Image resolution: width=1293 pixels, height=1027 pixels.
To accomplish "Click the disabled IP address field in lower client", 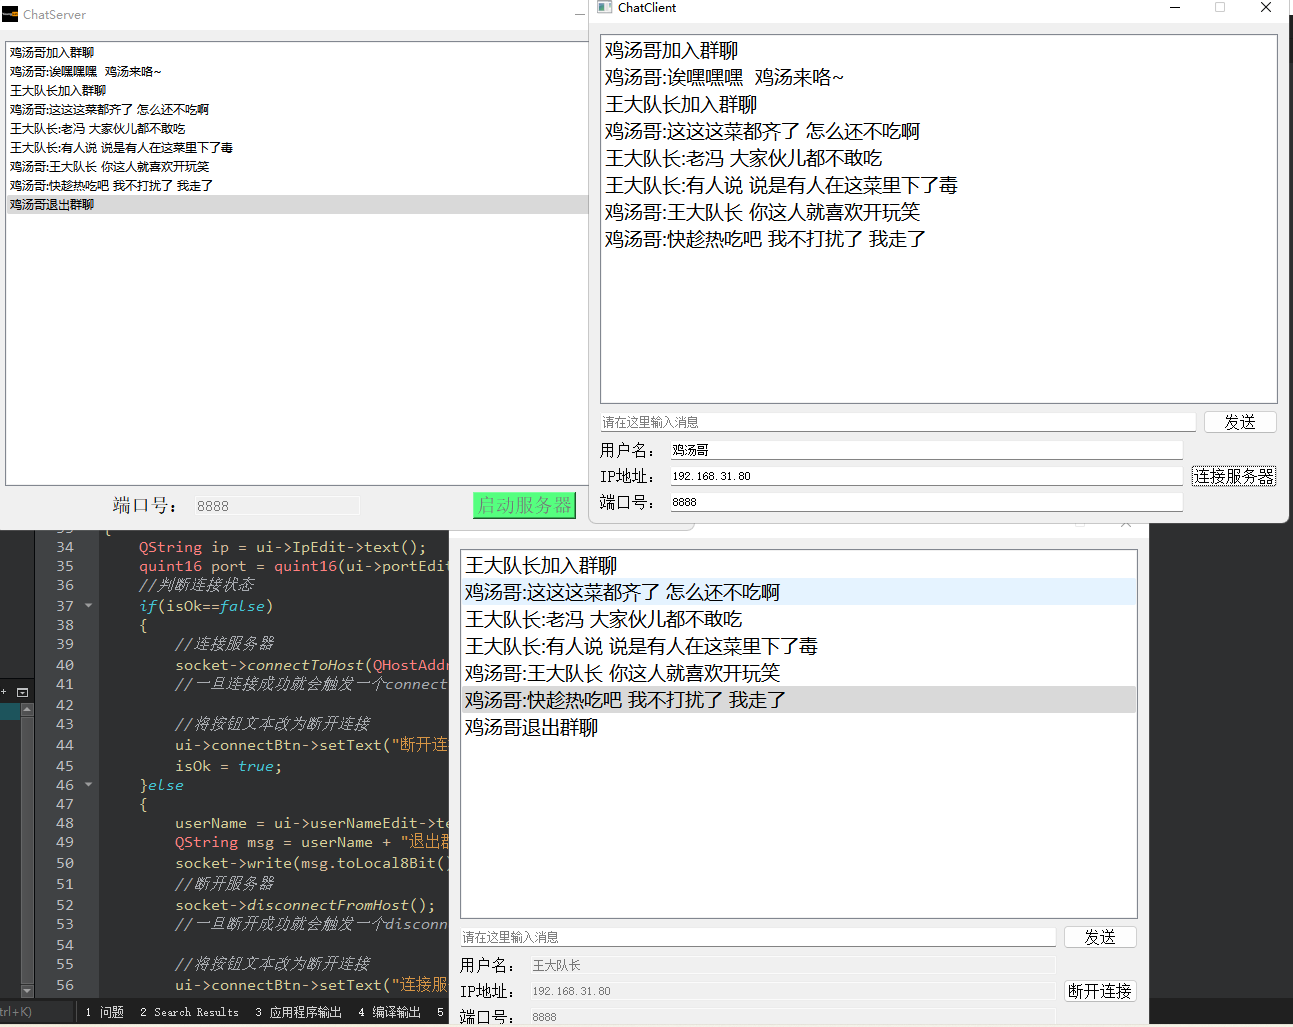I will click(x=793, y=991).
